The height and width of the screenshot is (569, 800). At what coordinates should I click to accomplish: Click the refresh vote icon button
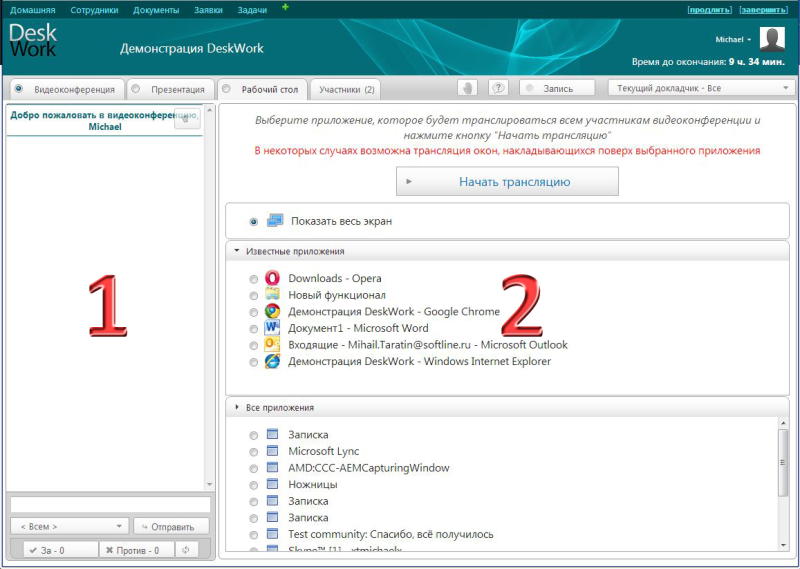click(186, 550)
